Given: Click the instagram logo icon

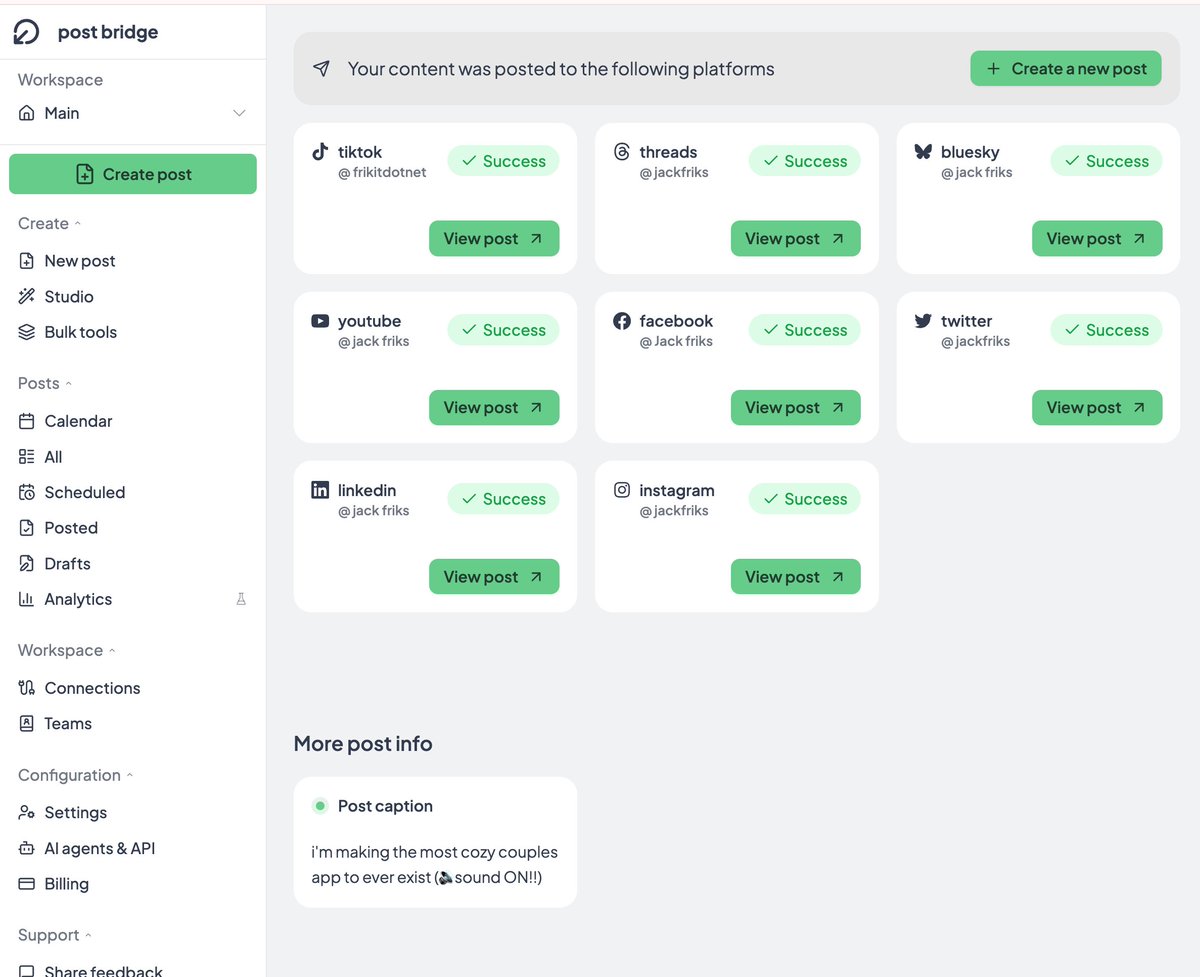Looking at the screenshot, I should (622, 490).
